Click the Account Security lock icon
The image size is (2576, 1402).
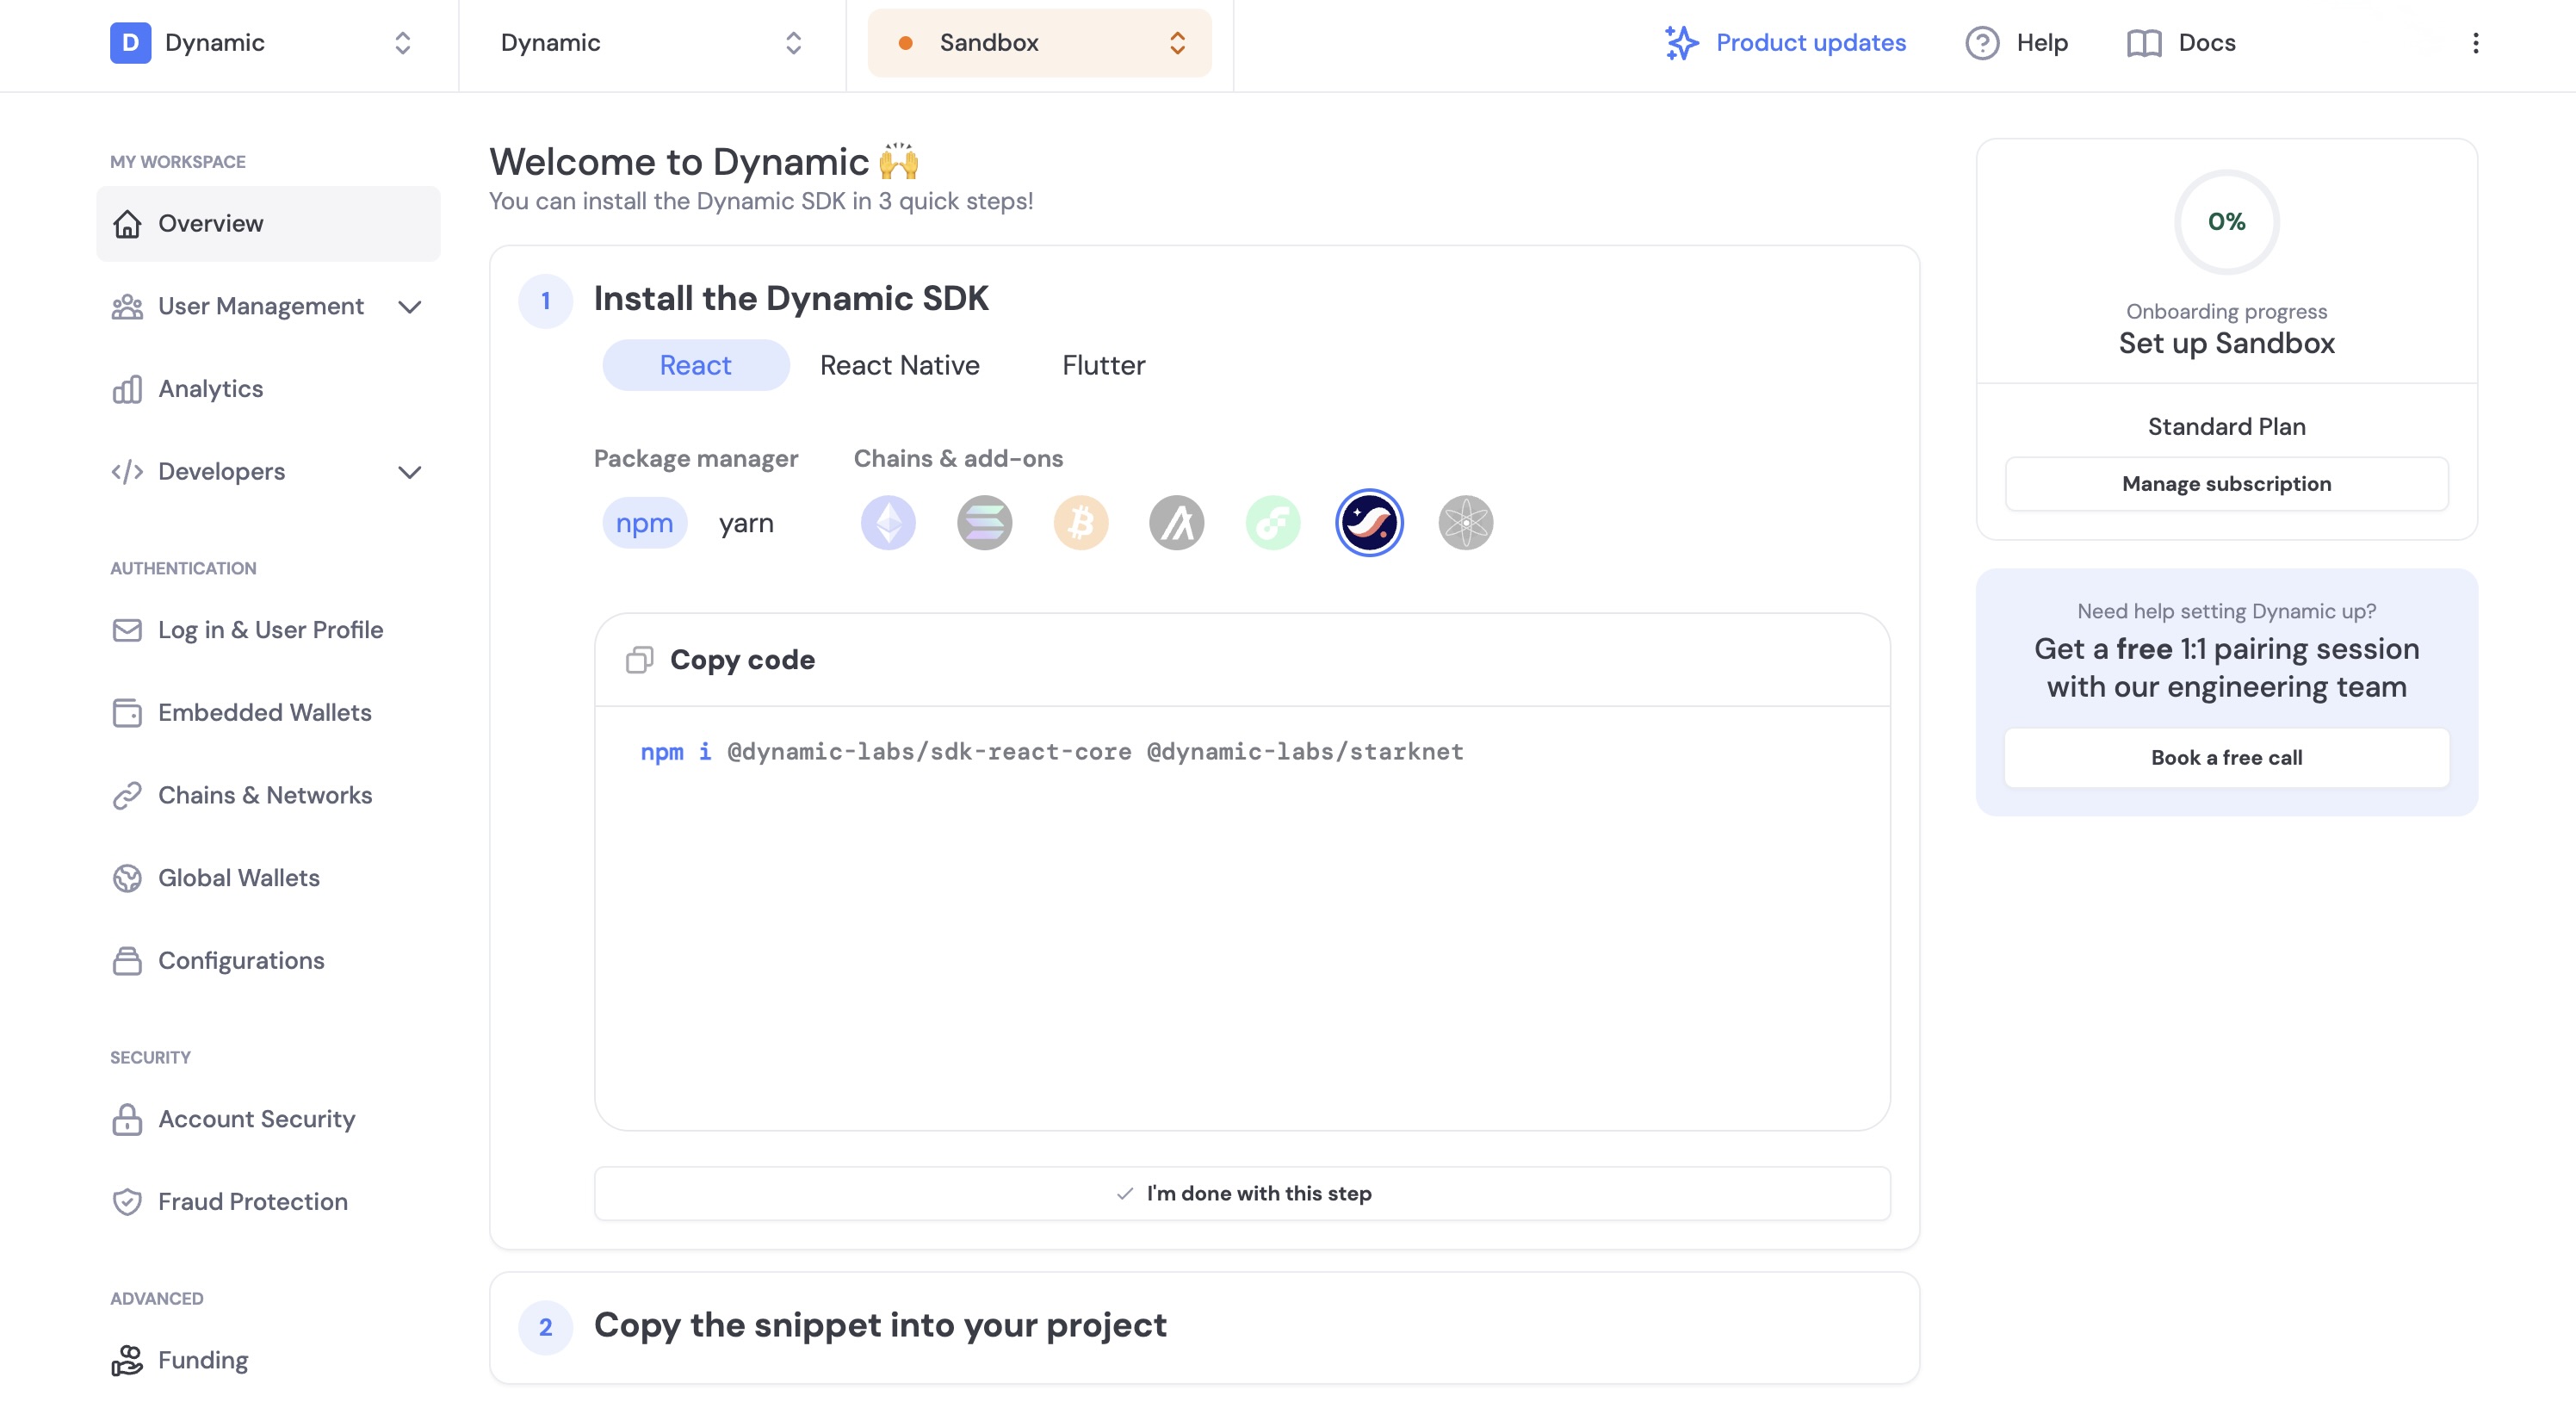click(x=127, y=1119)
